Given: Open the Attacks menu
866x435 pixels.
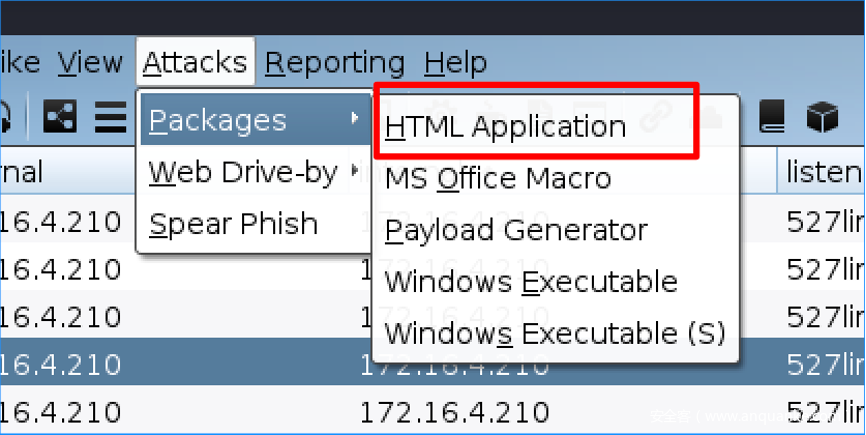Looking at the screenshot, I should point(195,63).
